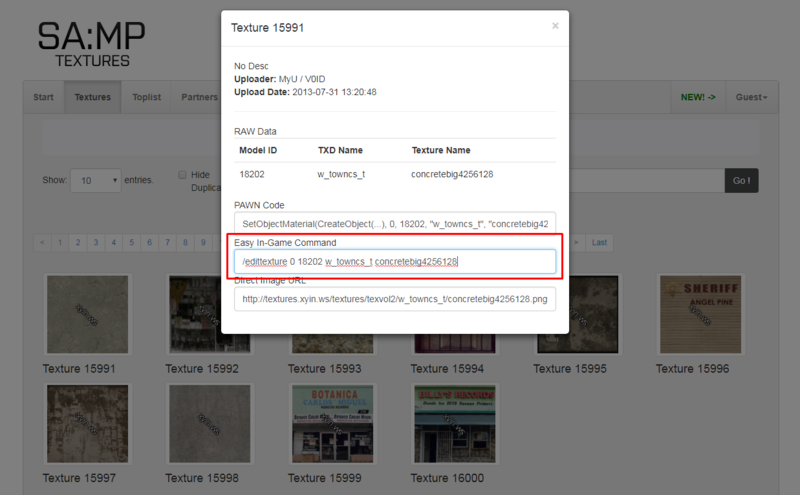Click the Texture 15995 caption
Image resolution: width=800 pixels, height=495 pixels.
tap(570, 368)
